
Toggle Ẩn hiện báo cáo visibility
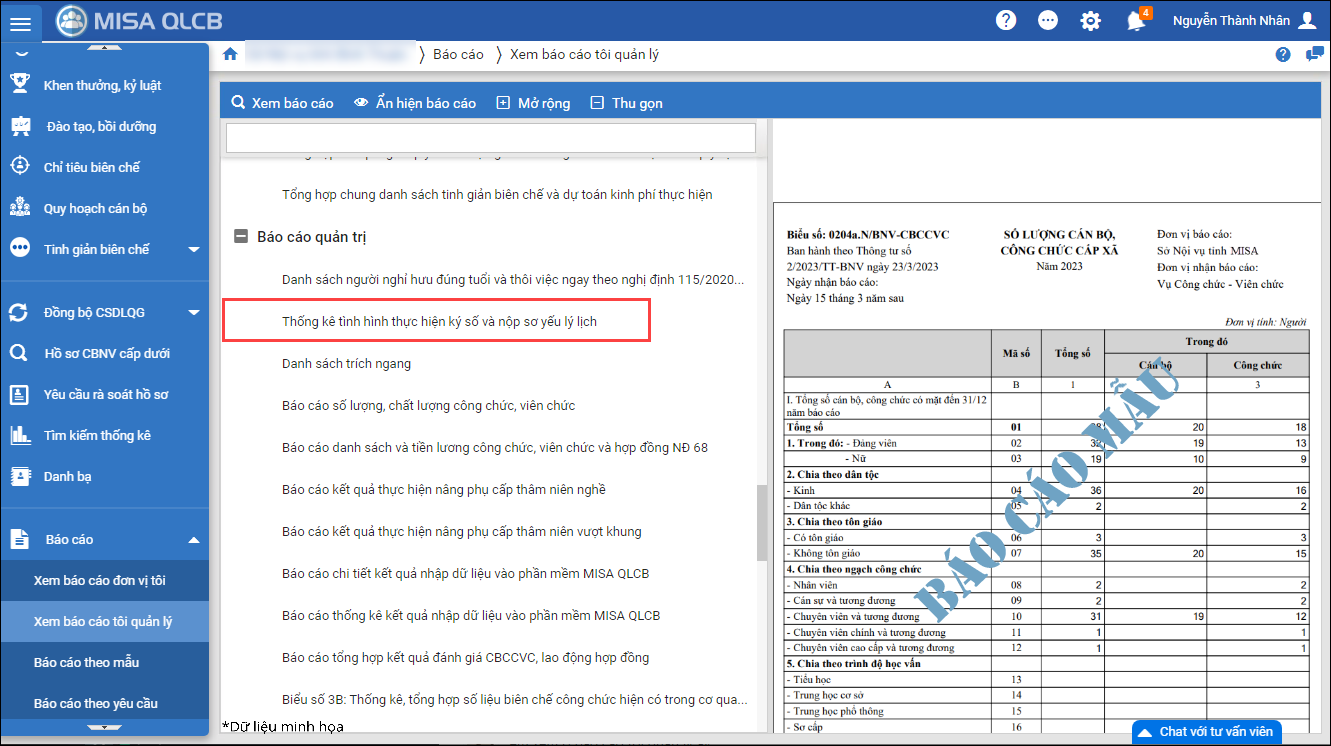pyautogui.click(x=415, y=103)
